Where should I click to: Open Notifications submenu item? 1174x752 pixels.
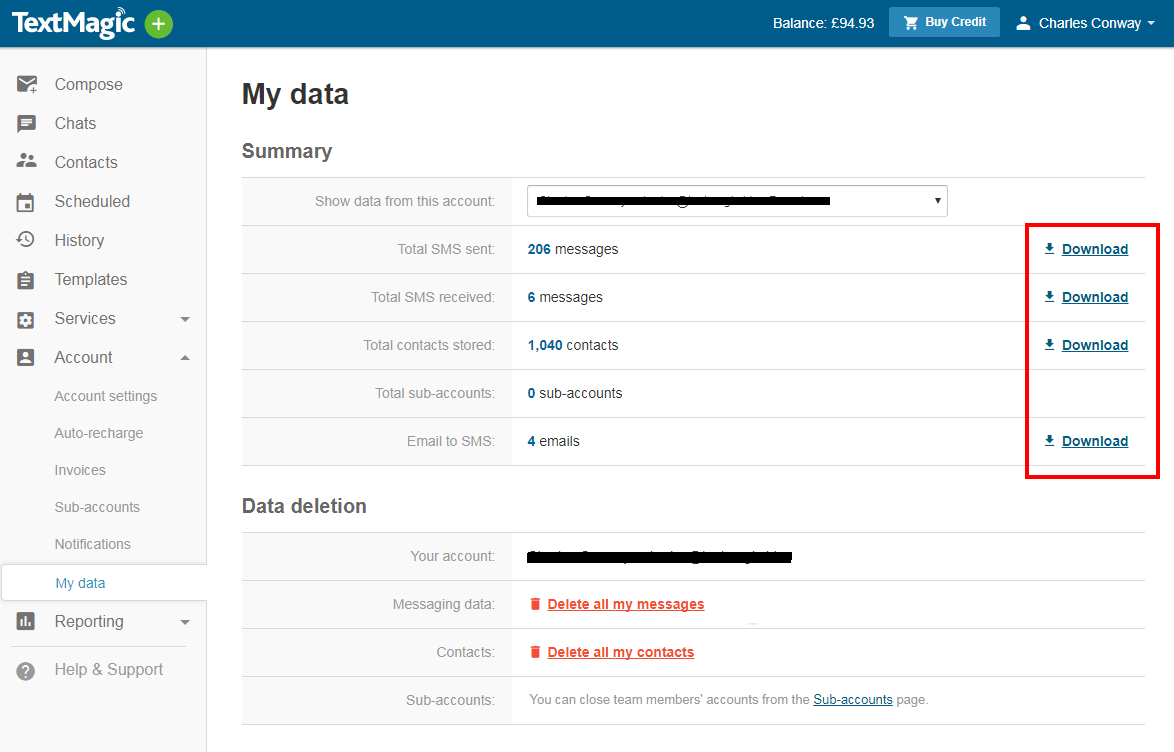[x=93, y=544]
